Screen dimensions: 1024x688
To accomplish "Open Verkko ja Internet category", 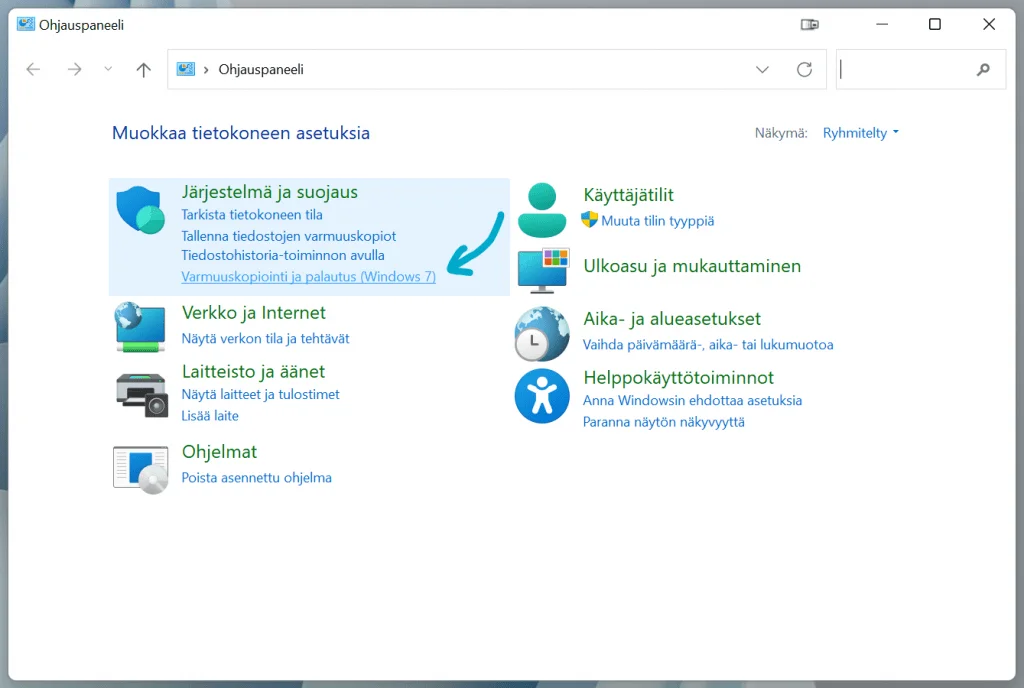I will 253,313.
